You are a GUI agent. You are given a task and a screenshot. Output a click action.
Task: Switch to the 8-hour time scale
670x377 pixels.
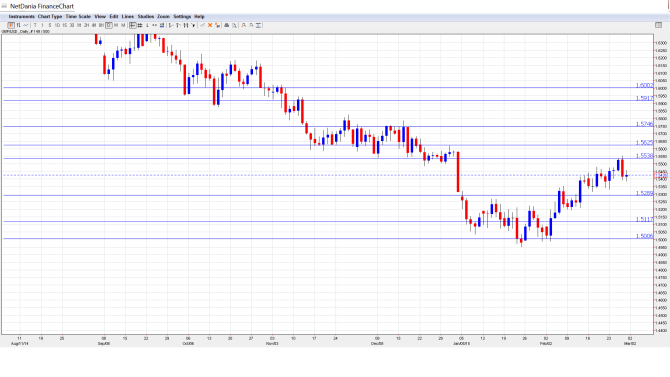tap(101, 25)
